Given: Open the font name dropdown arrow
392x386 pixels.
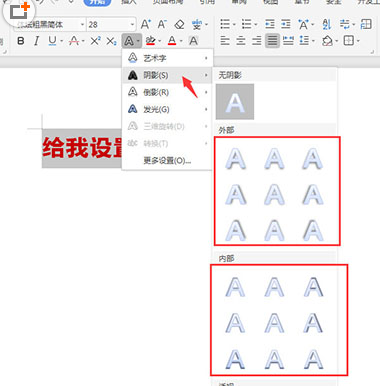Looking at the screenshot, I should (x=82, y=25).
